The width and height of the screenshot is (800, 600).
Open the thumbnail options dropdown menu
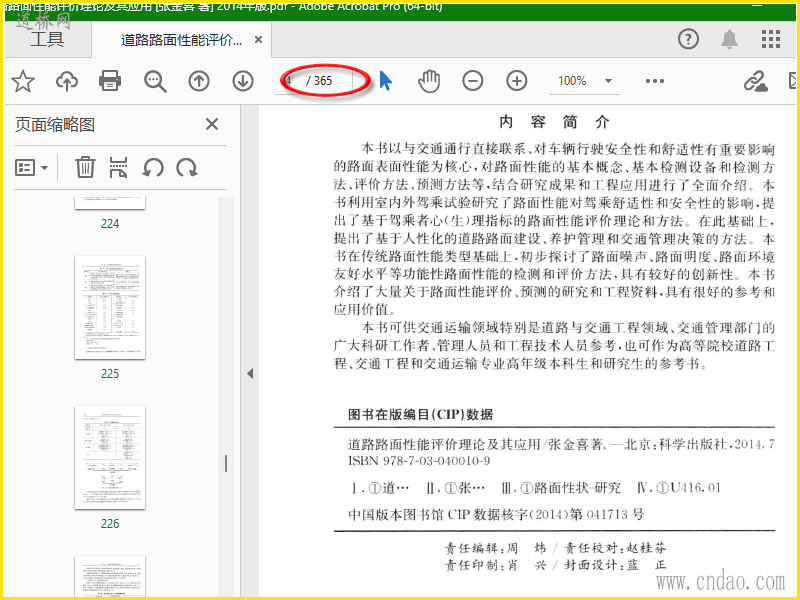[x=32, y=168]
